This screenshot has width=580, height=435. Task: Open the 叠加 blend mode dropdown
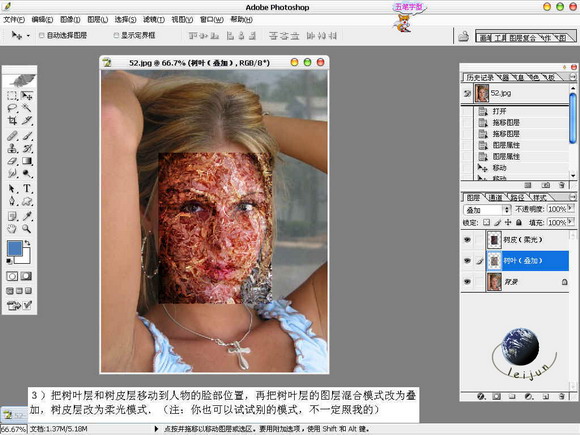[x=487, y=210]
